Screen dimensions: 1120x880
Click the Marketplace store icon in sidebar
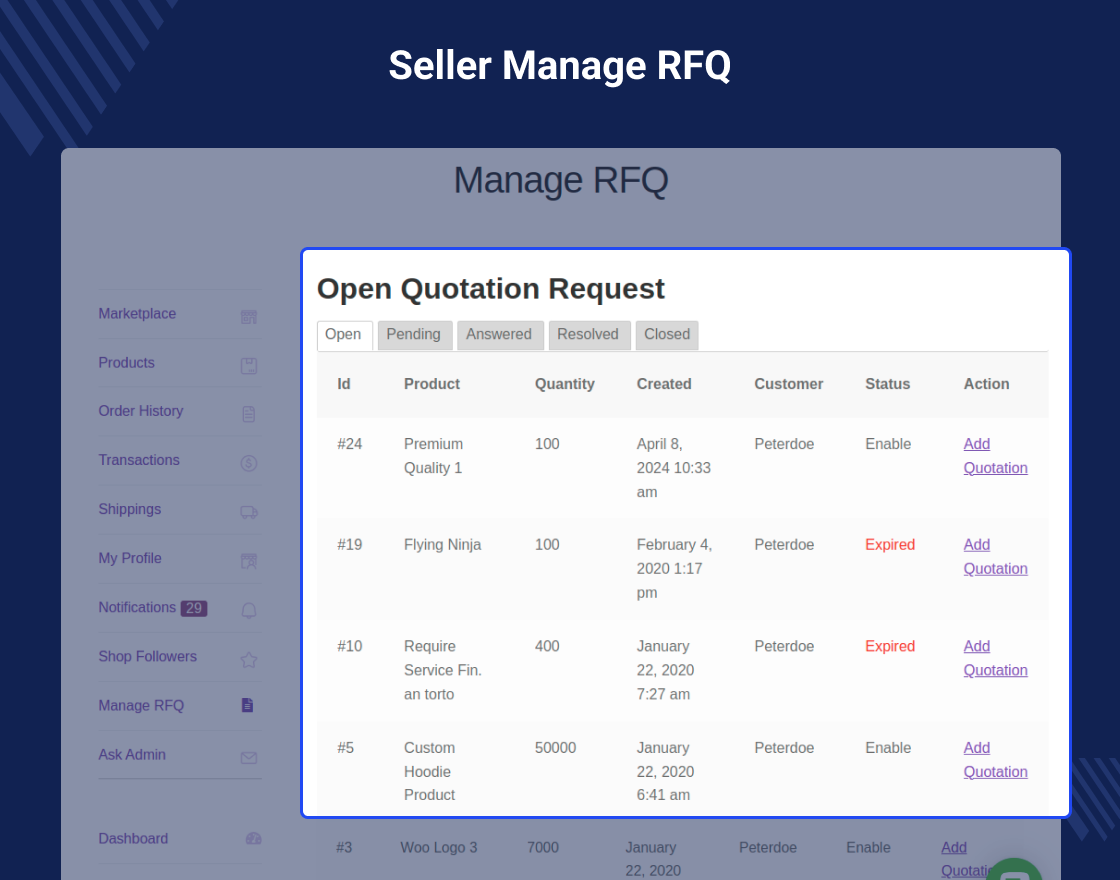pos(249,317)
